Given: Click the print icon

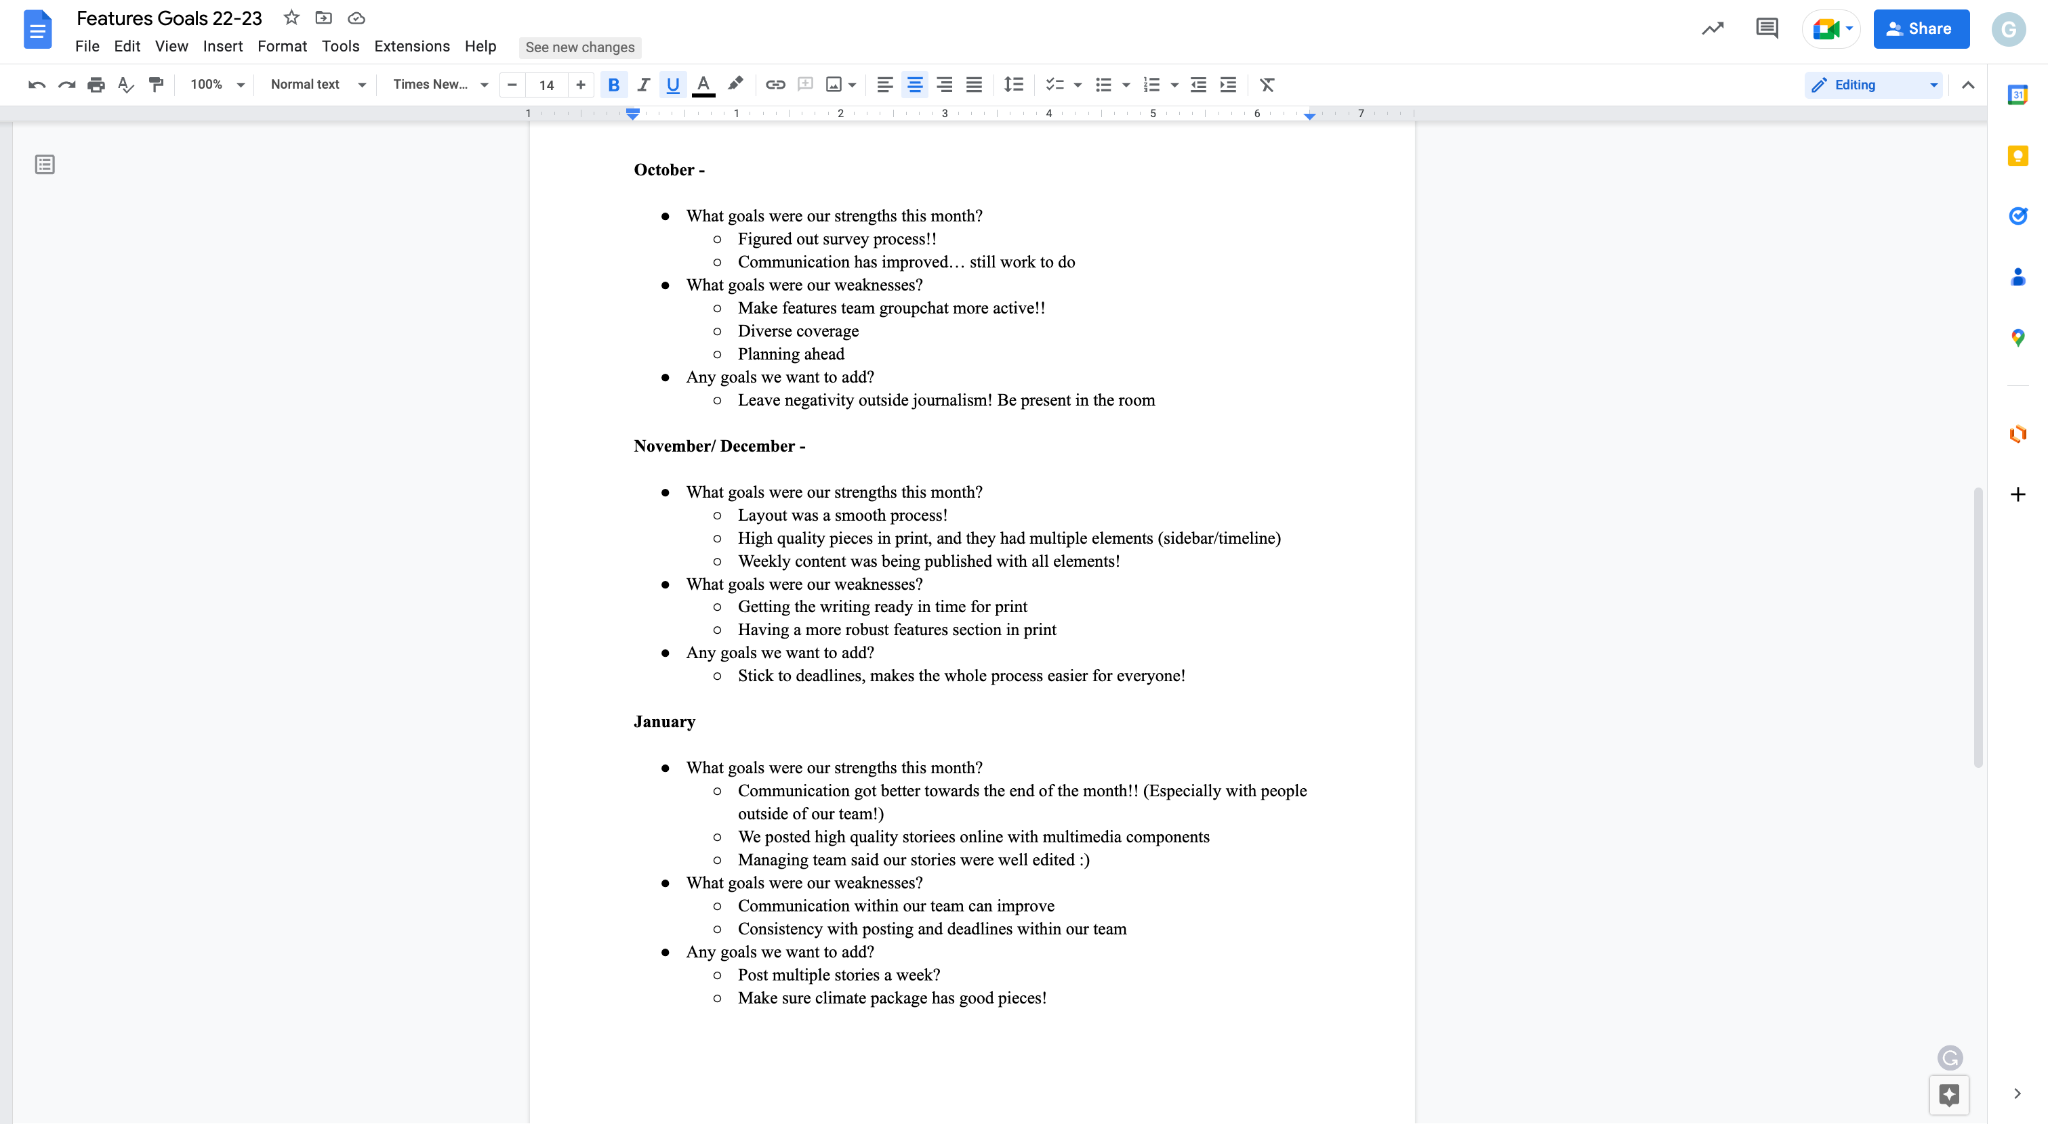Looking at the screenshot, I should pyautogui.click(x=96, y=85).
